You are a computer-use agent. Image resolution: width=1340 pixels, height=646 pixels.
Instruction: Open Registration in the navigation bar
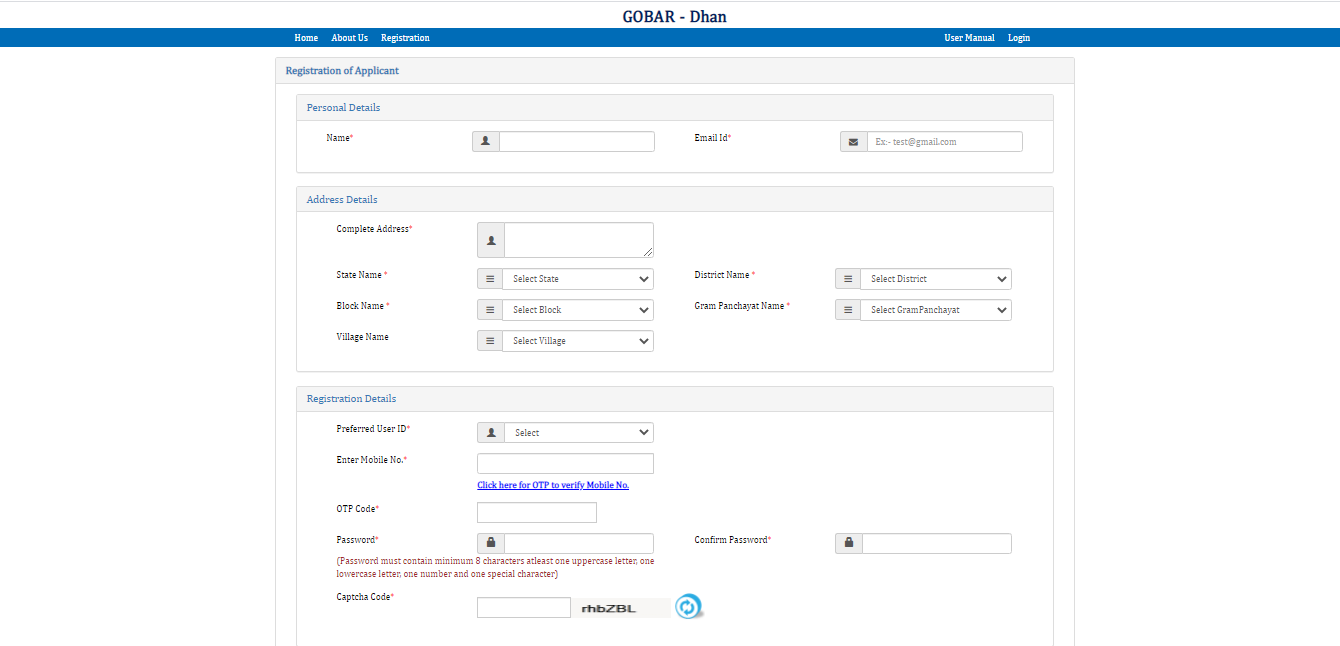point(405,38)
